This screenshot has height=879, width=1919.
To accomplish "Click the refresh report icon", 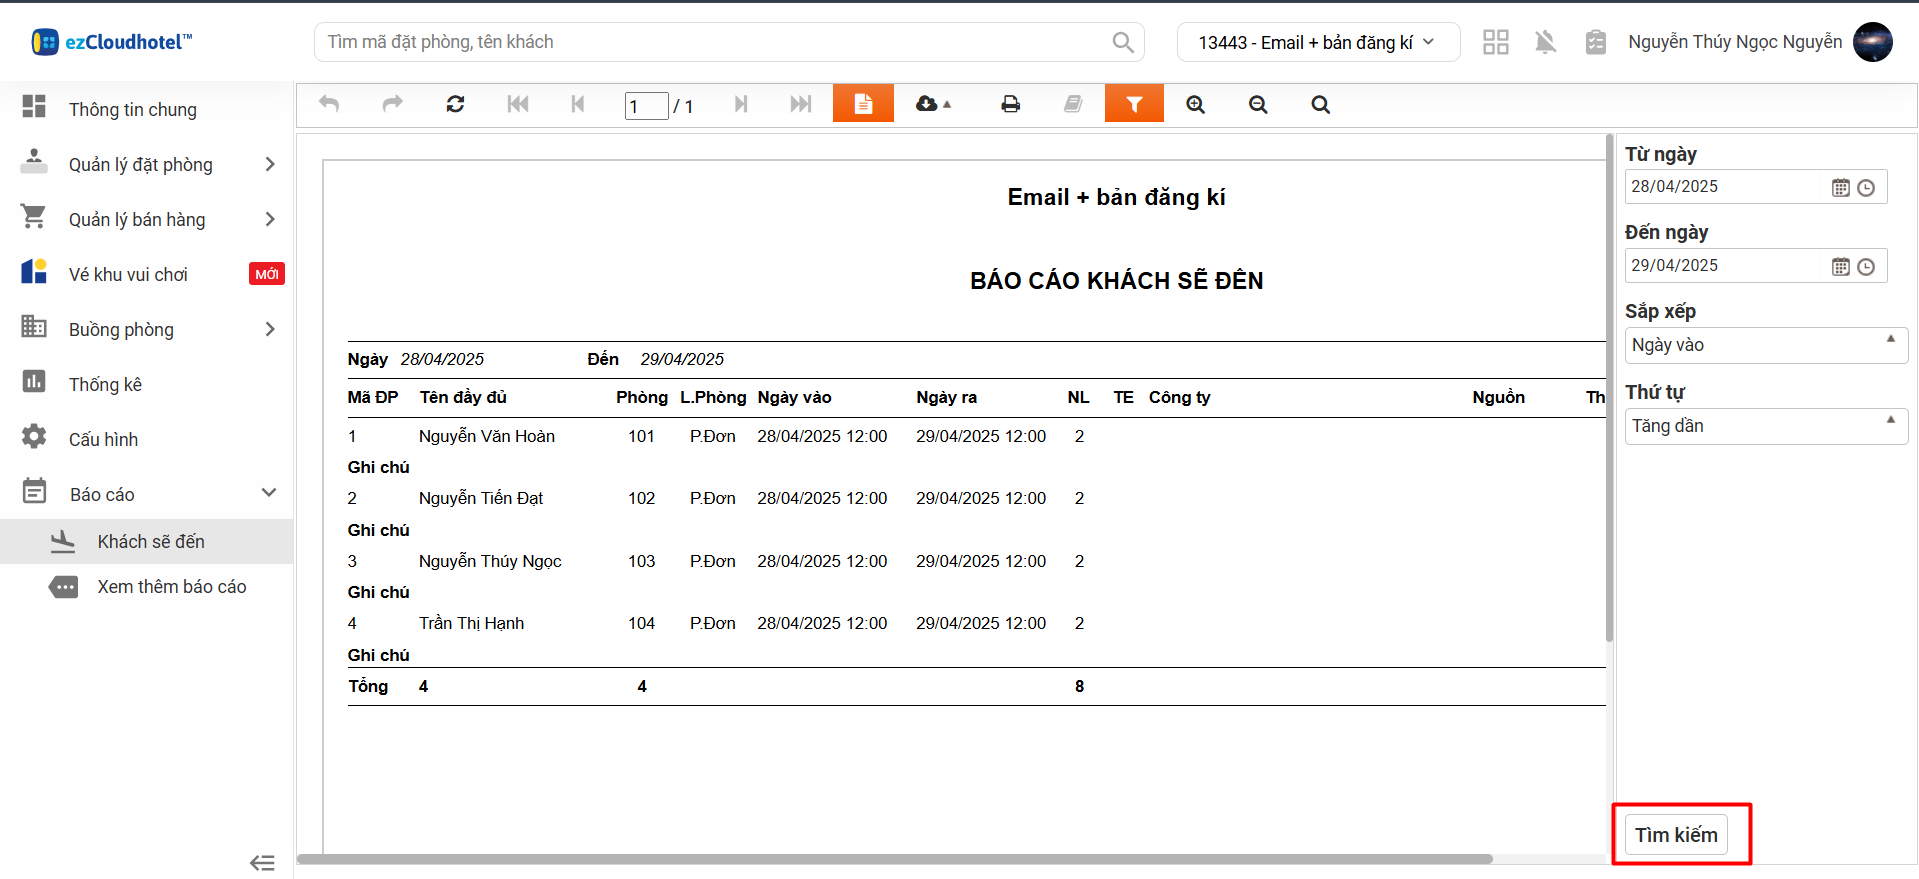I will coord(455,104).
